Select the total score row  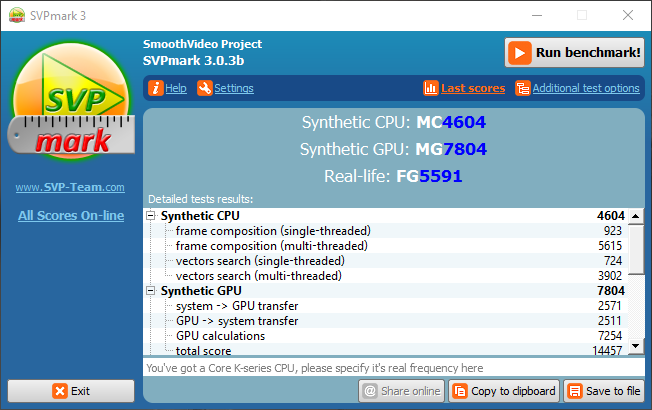click(x=385, y=350)
